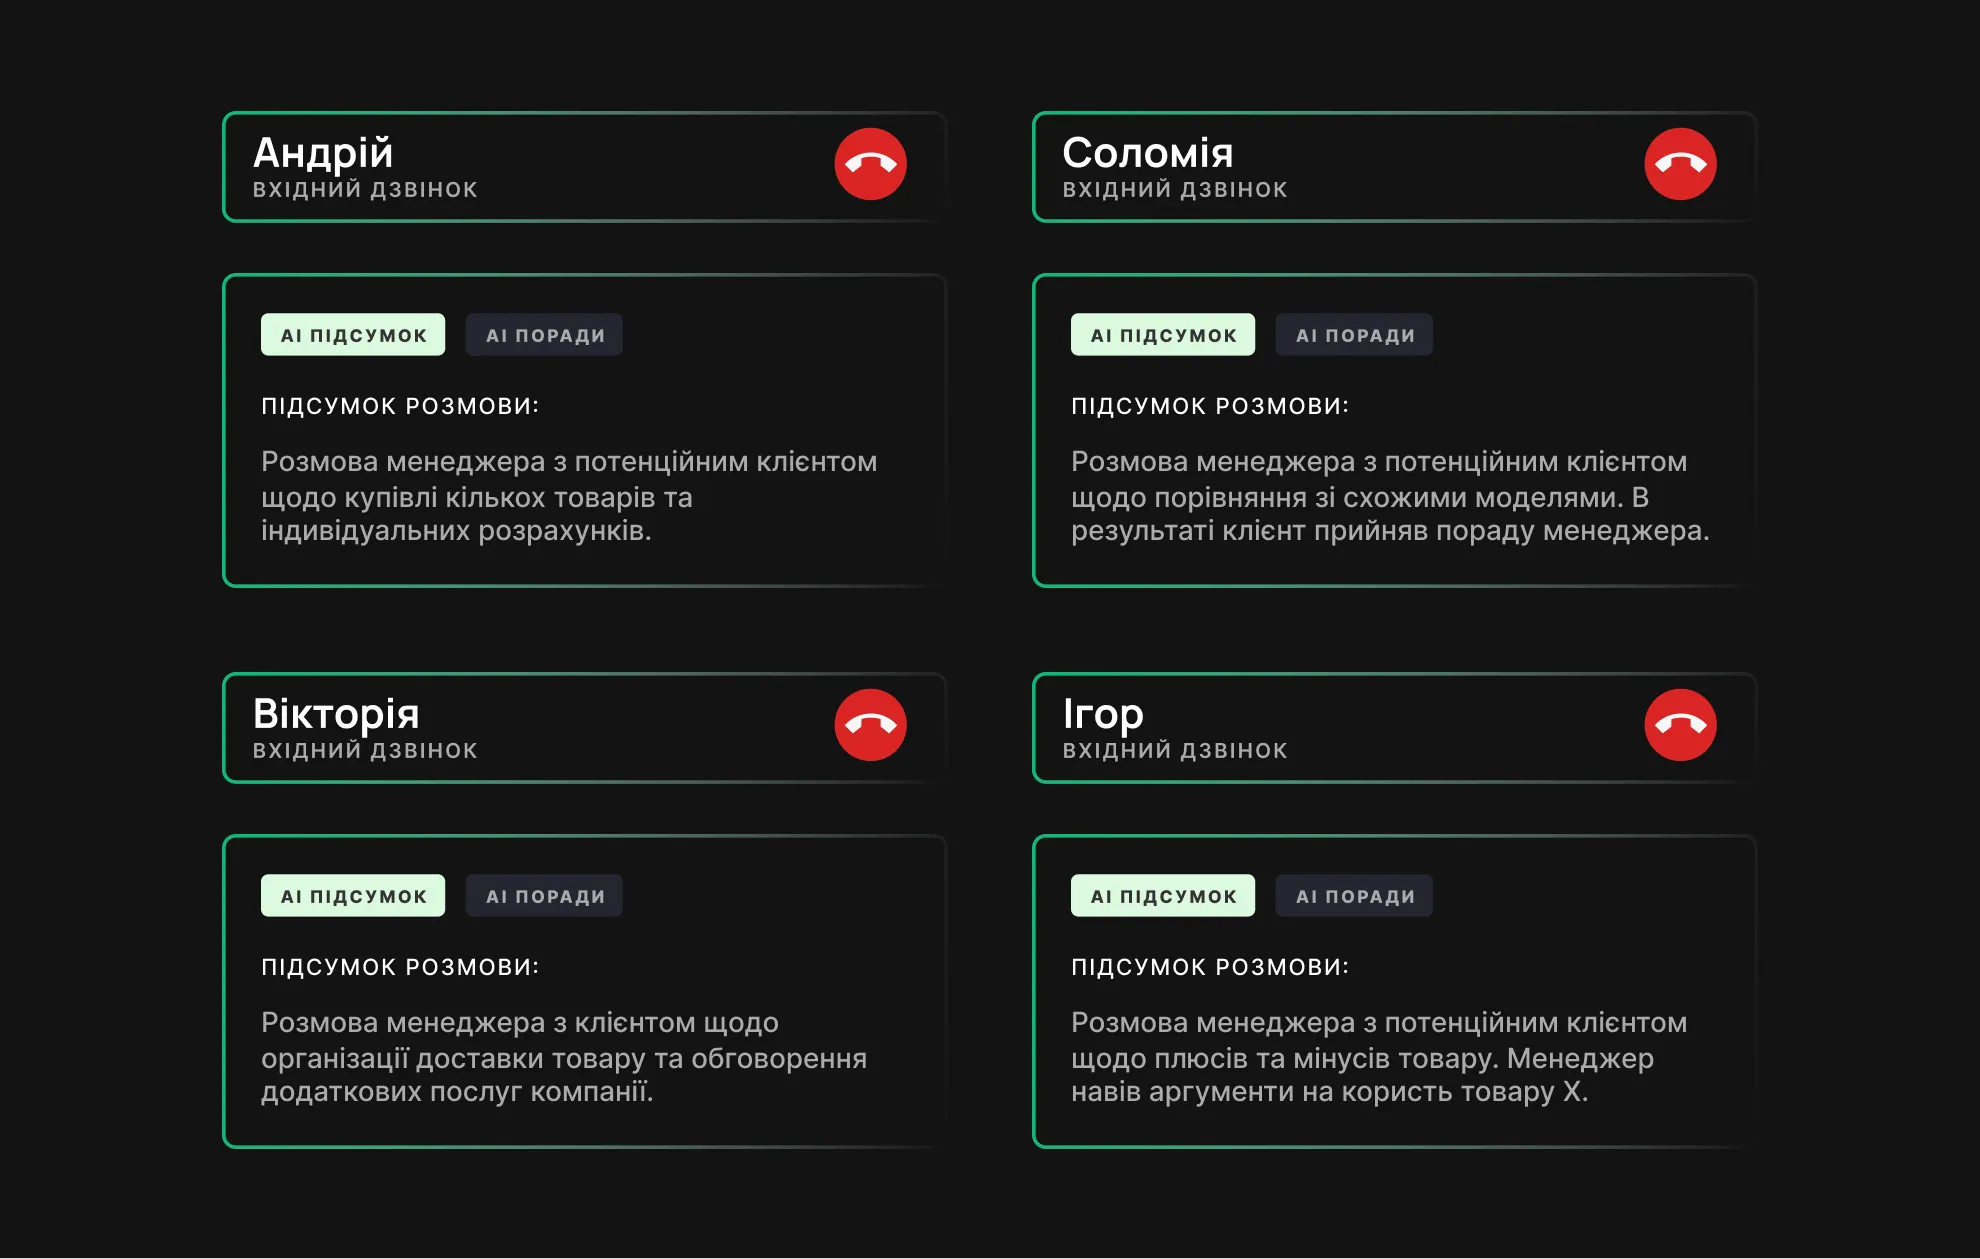Click the Андрій caller name

323,153
